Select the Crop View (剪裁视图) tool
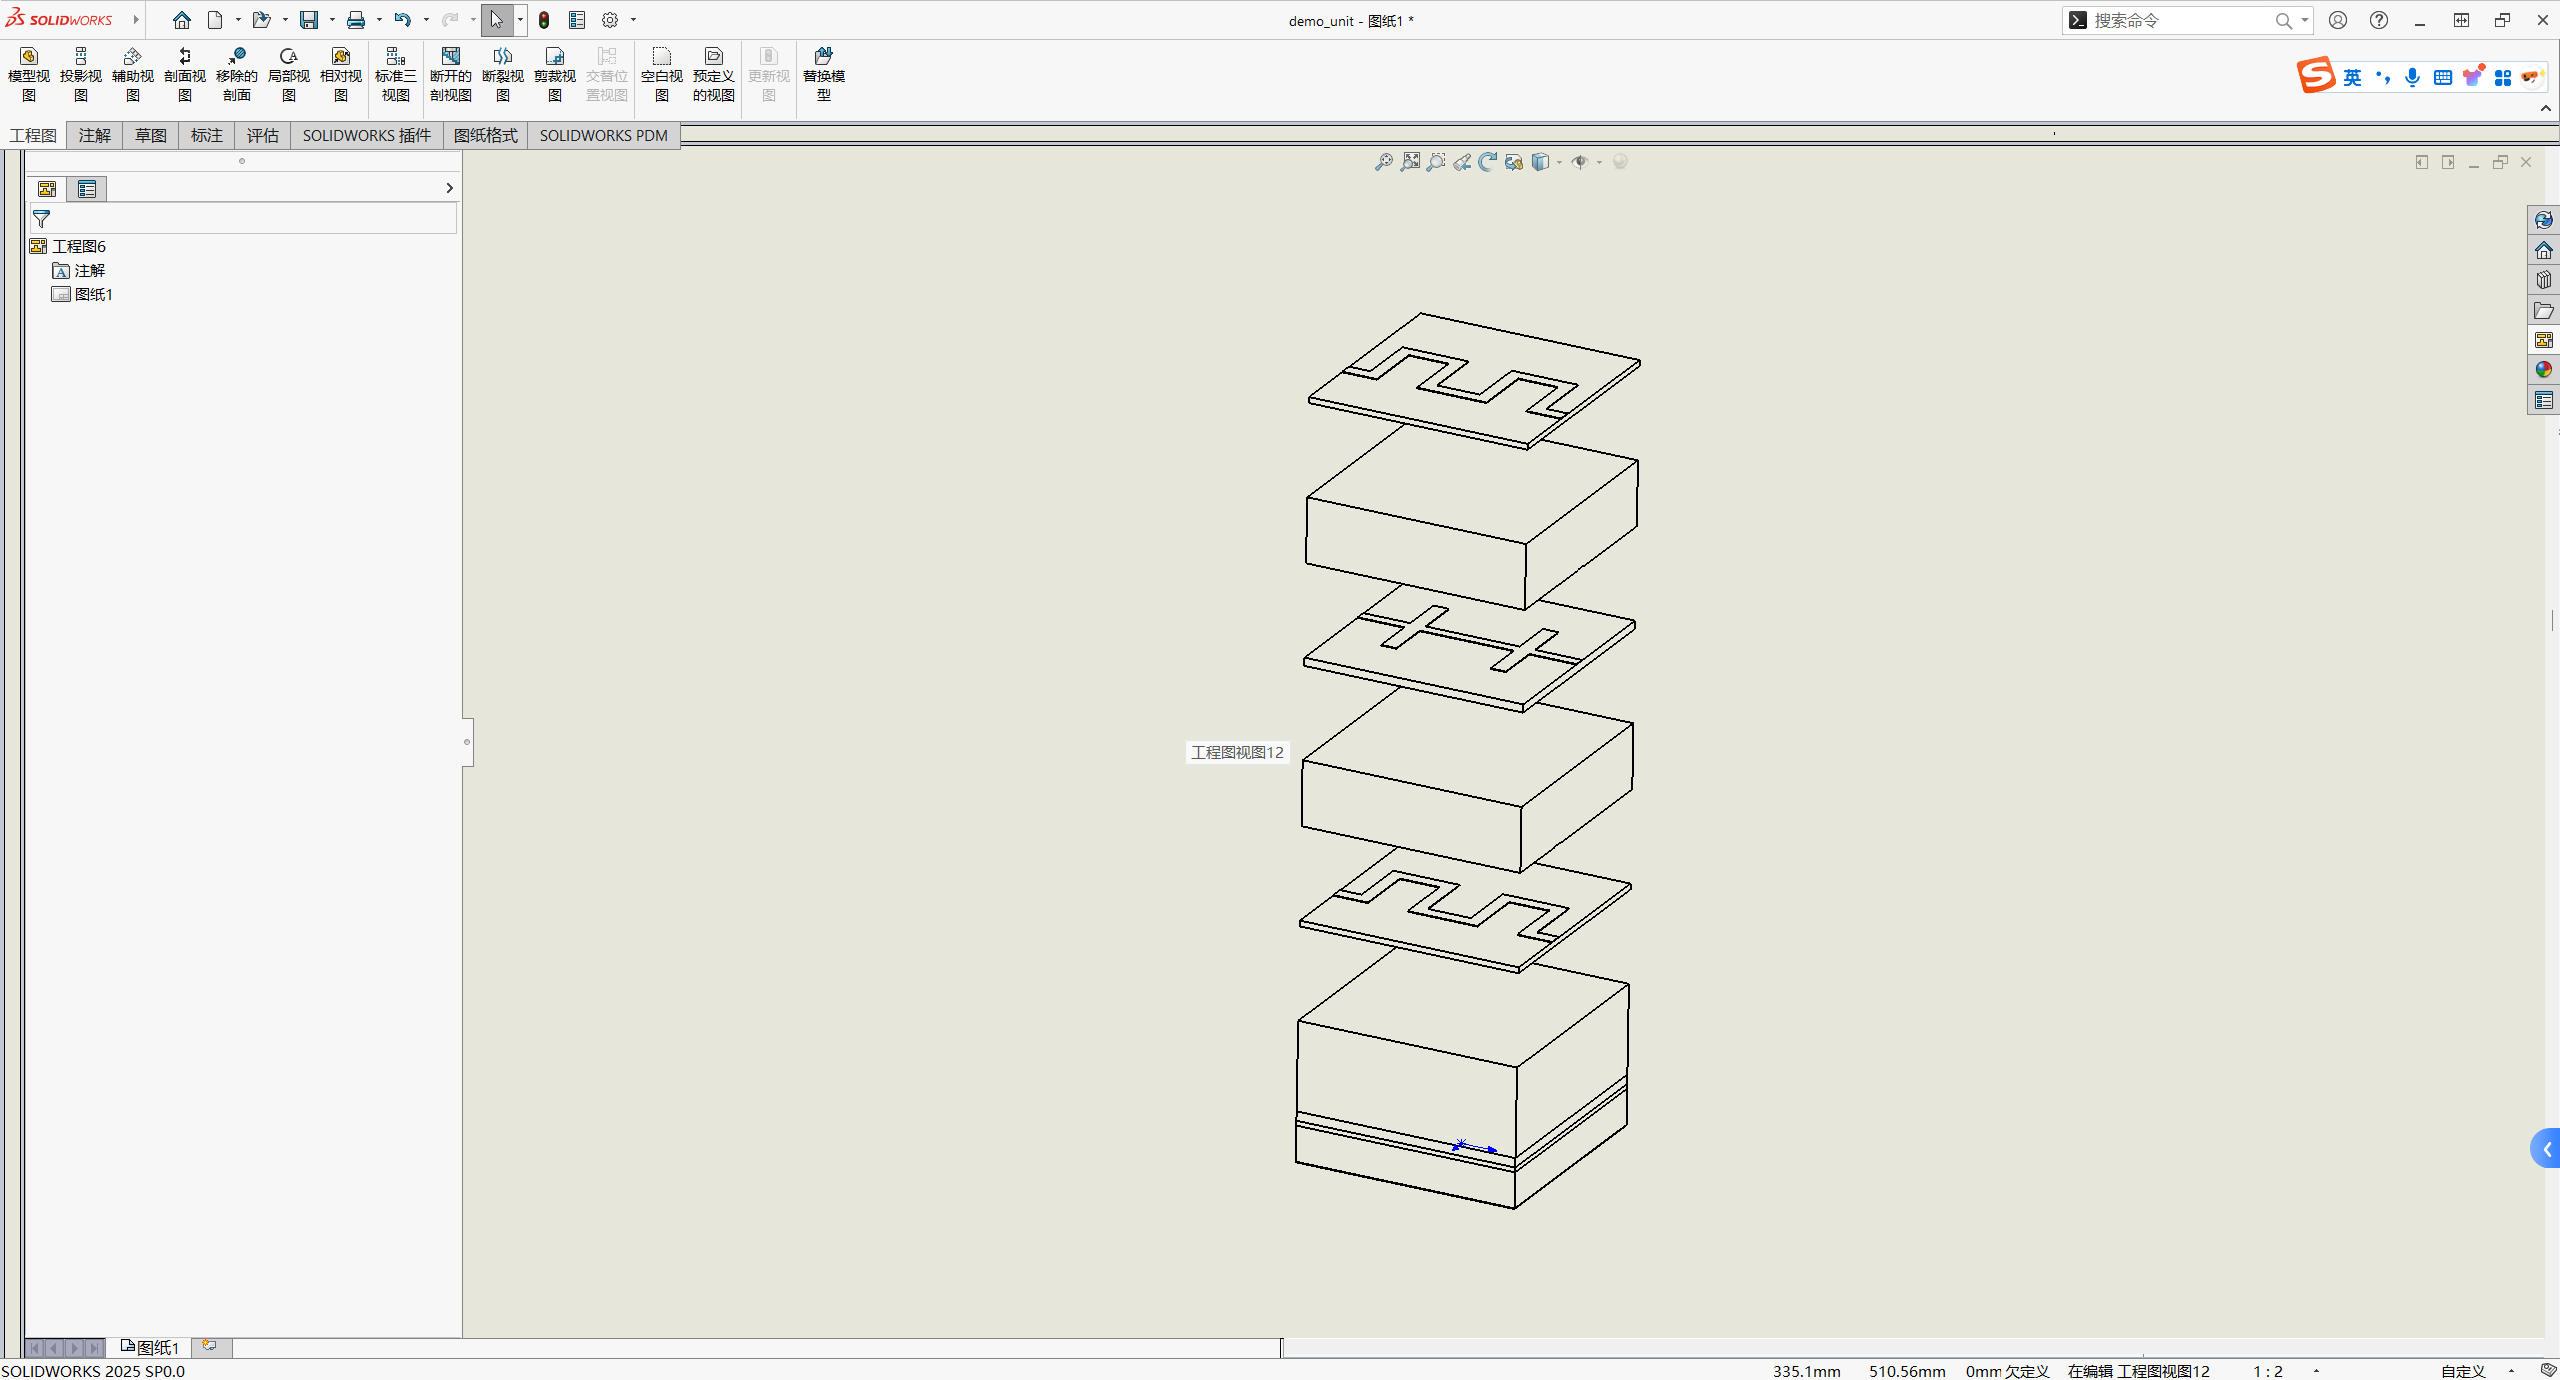The height and width of the screenshot is (1380, 2560). tap(554, 74)
